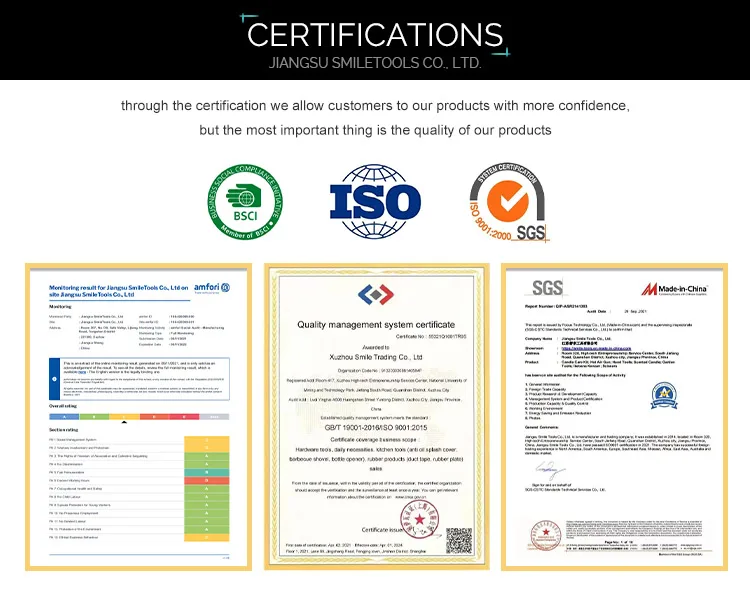The width and height of the screenshot is (750, 616).
Task: Click the Made-in-China logo
Action: click(x=674, y=289)
